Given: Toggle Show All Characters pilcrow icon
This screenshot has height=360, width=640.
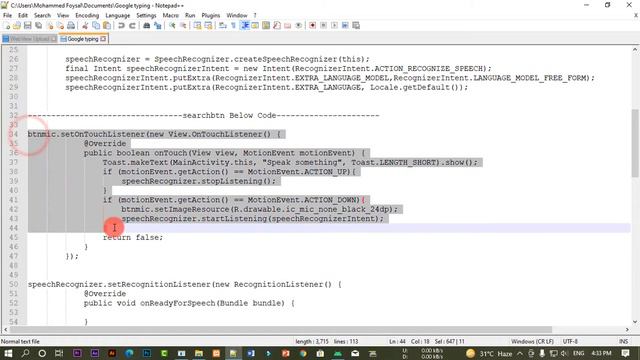Looking at the screenshot, I should coord(233,25).
